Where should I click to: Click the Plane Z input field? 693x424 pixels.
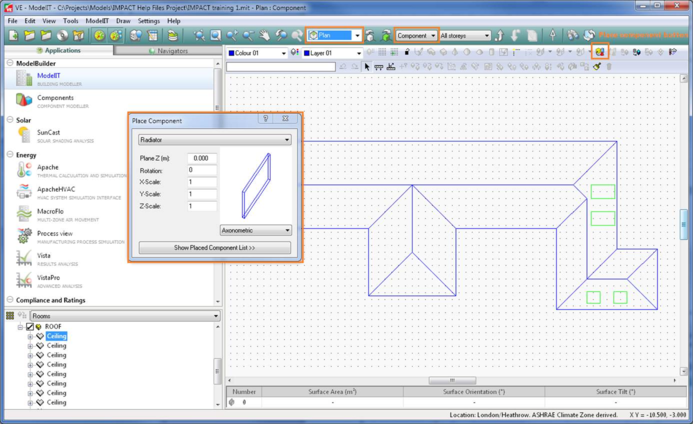coord(202,158)
